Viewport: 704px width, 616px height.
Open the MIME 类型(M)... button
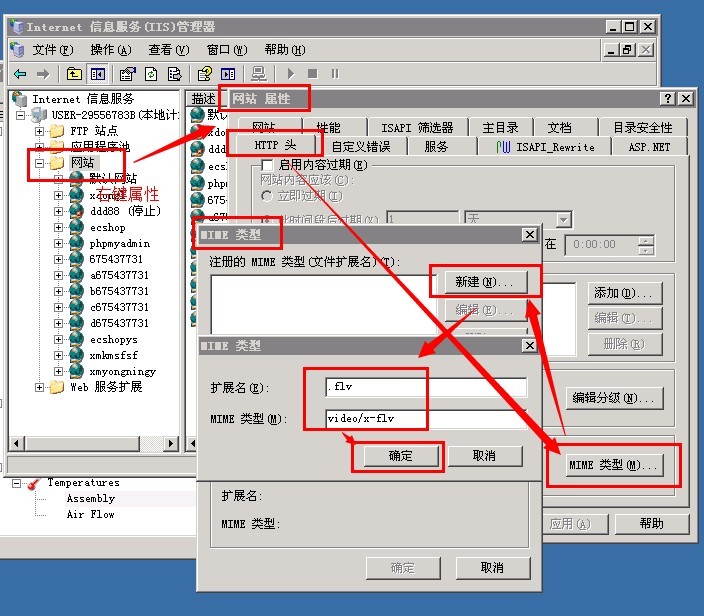tap(614, 465)
